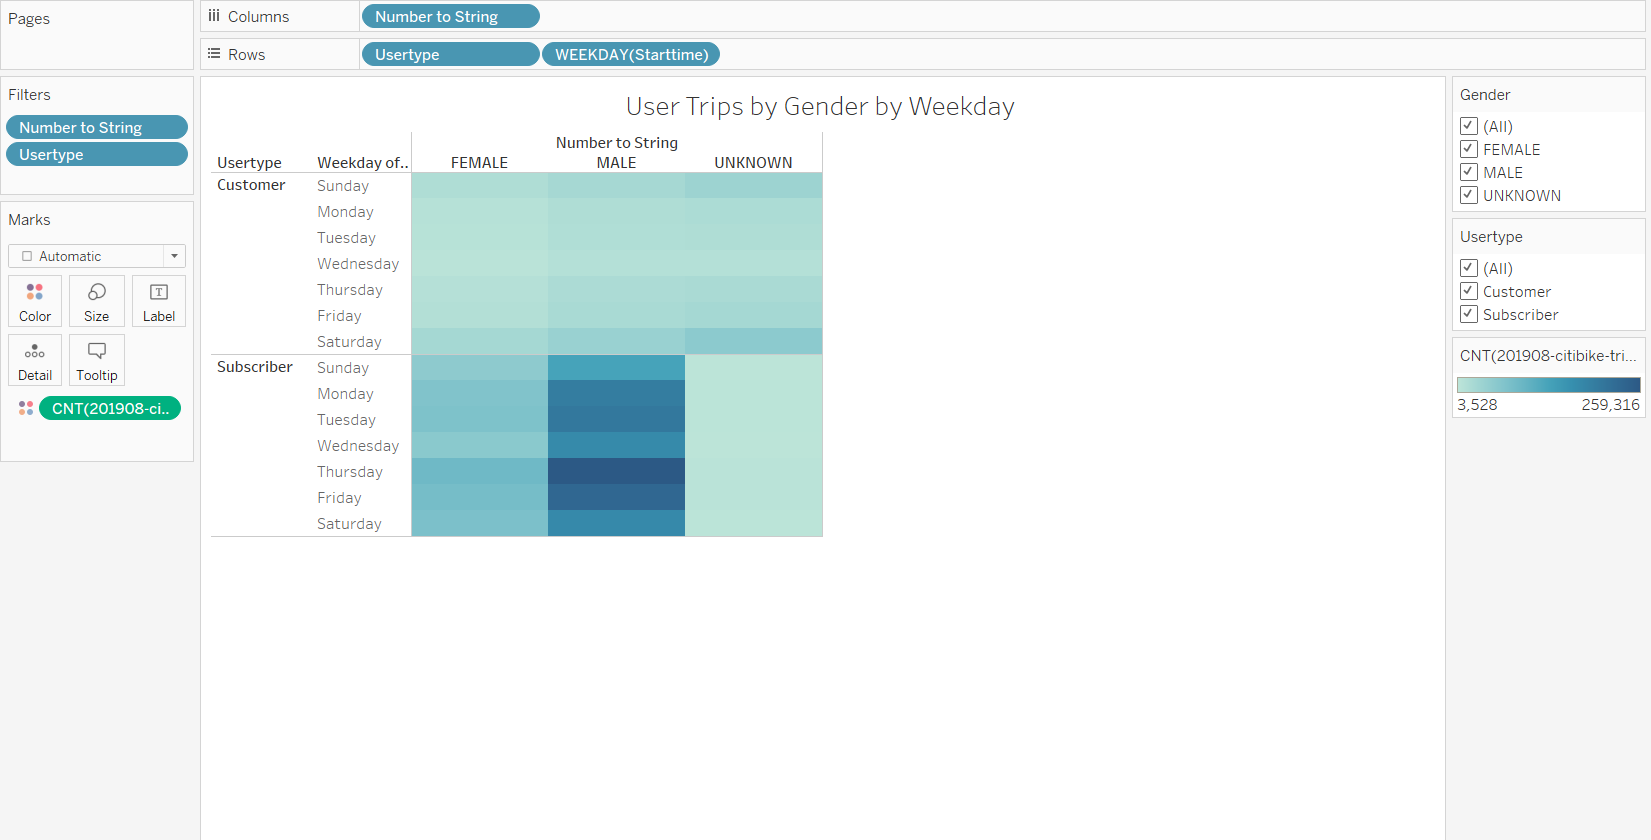Image resolution: width=1651 pixels, height=840 pixels.
Task: Uncheck the UNKNOWN gender filter
Action: (x=1469, y=195)
